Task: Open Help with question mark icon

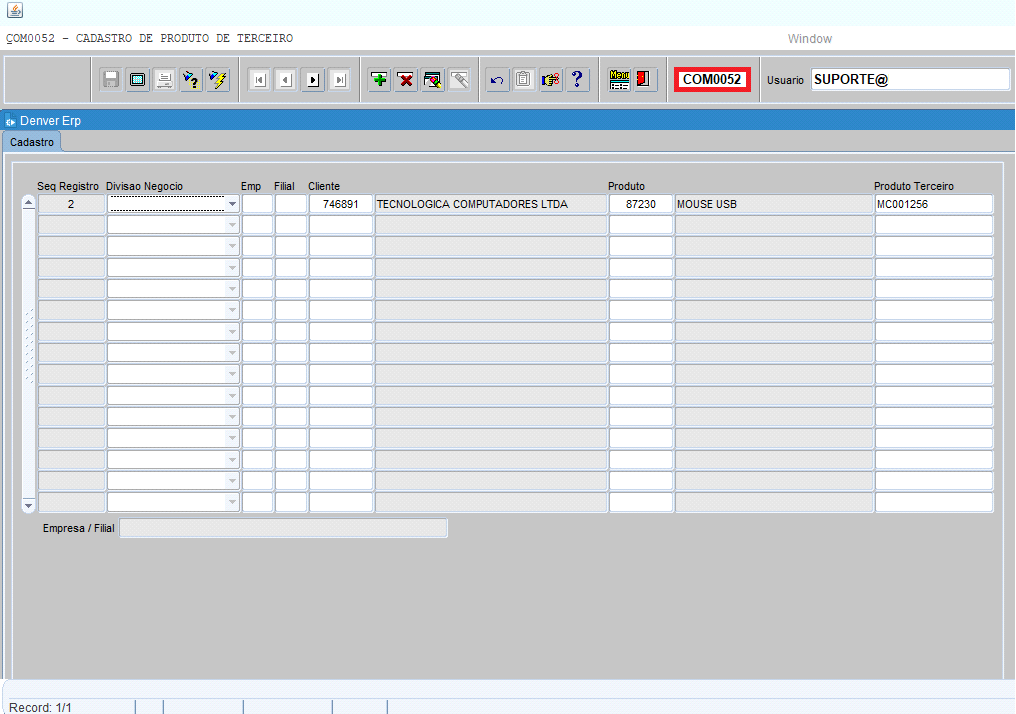Action: tap(577, 80)
